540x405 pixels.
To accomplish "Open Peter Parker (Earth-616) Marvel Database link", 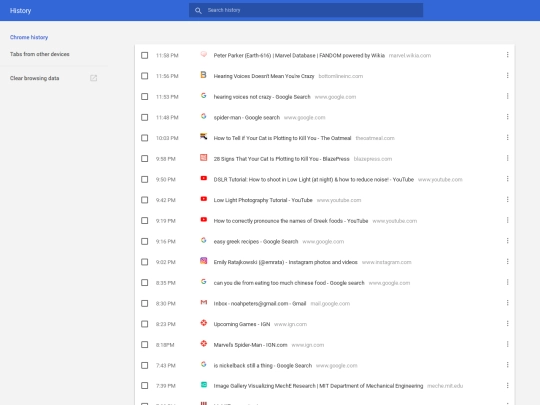I will click(x=299, y=55).
